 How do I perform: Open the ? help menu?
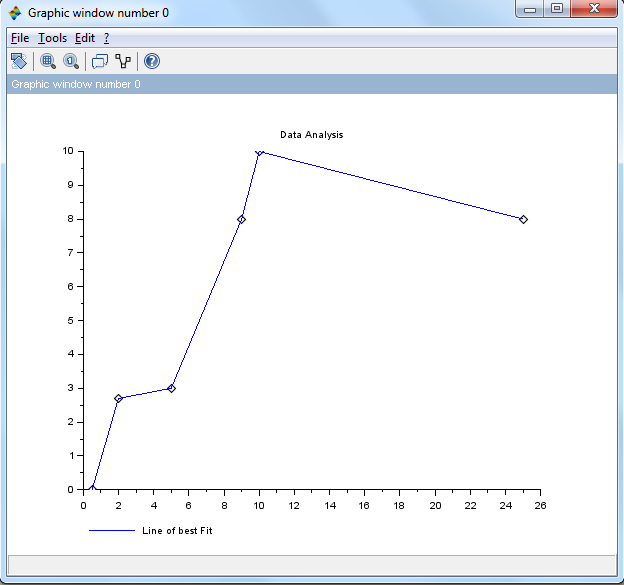pos(106,38)
